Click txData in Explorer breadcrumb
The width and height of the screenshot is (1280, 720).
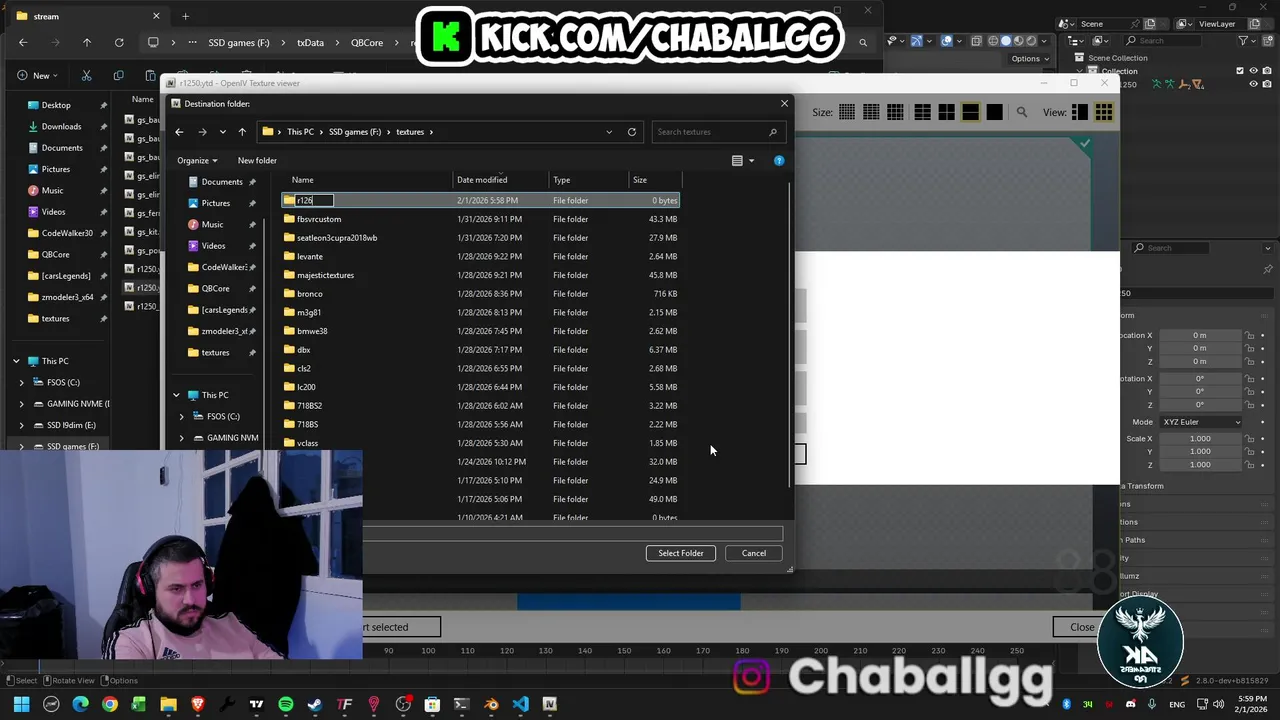coord(310,43)
